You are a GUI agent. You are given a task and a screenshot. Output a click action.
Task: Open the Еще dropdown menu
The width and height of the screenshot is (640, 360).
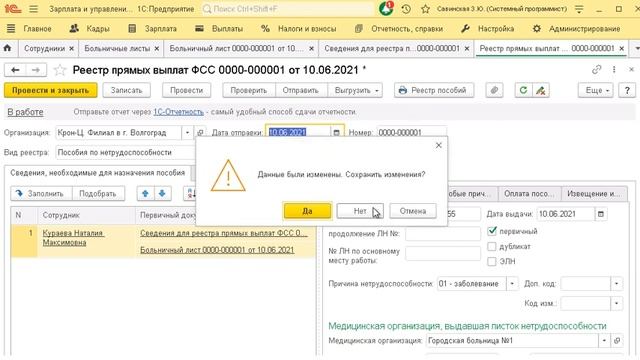tap(597, 90)
